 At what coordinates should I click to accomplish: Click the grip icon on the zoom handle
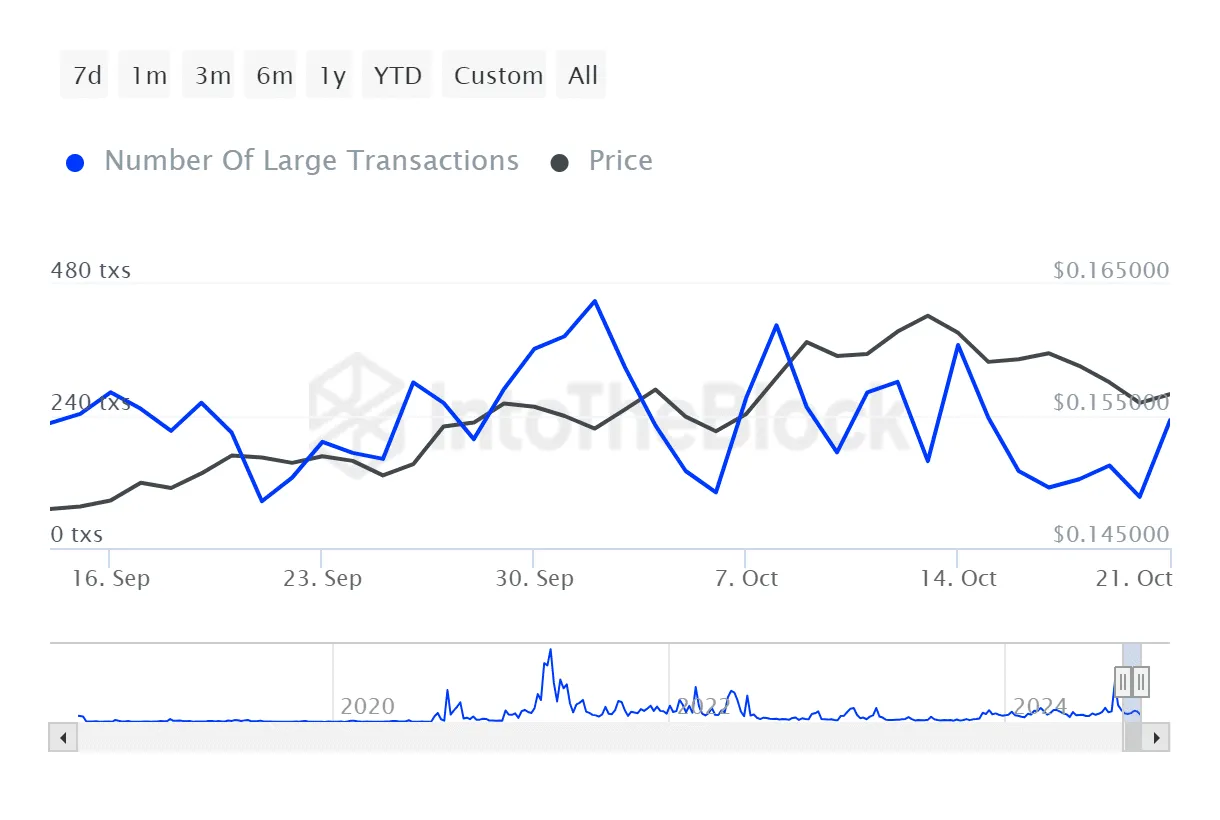pyautogui.click(x=1131, y=681)
